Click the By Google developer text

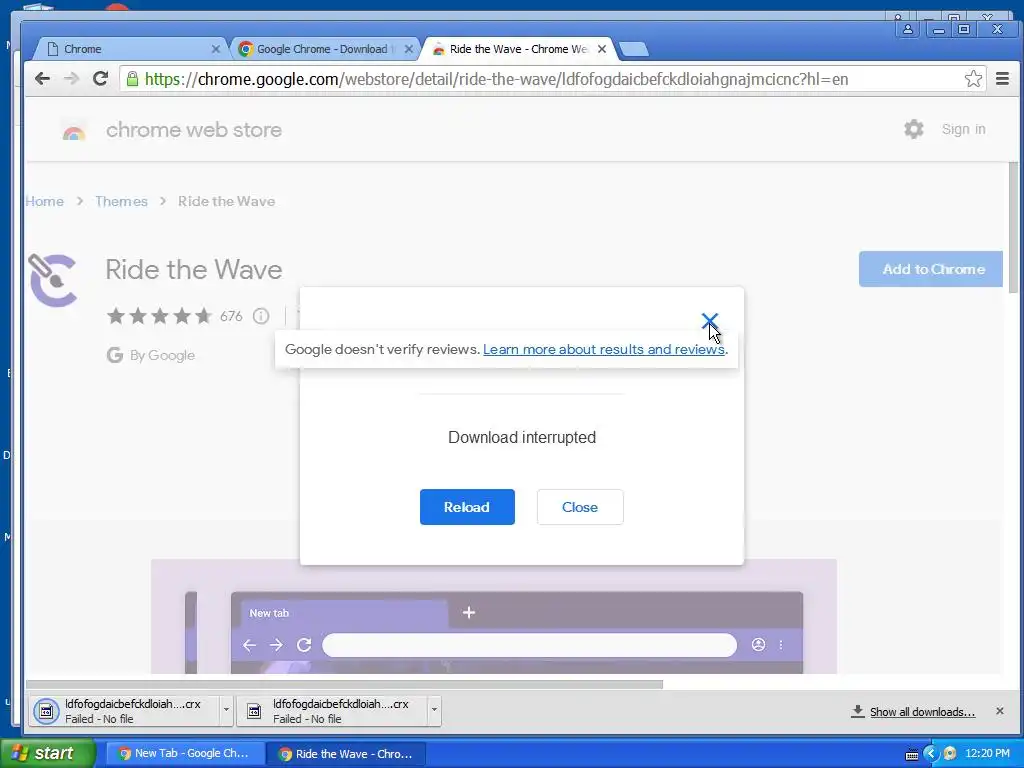tap(163, 355)
